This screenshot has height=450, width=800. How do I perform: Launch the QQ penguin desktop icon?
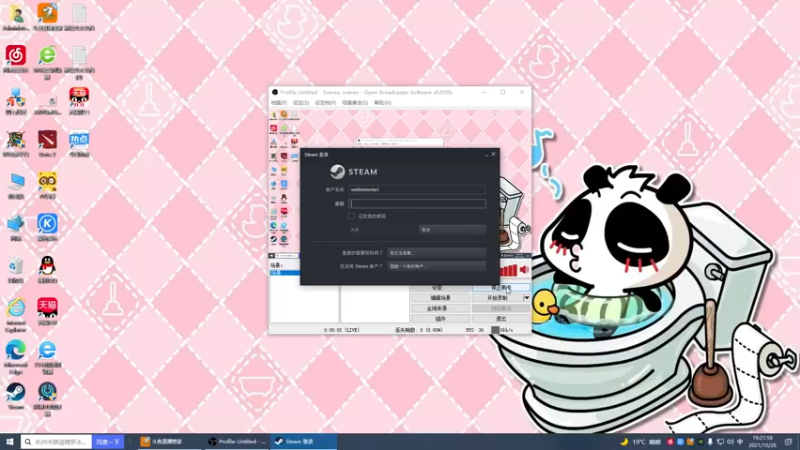pos(47,266)
